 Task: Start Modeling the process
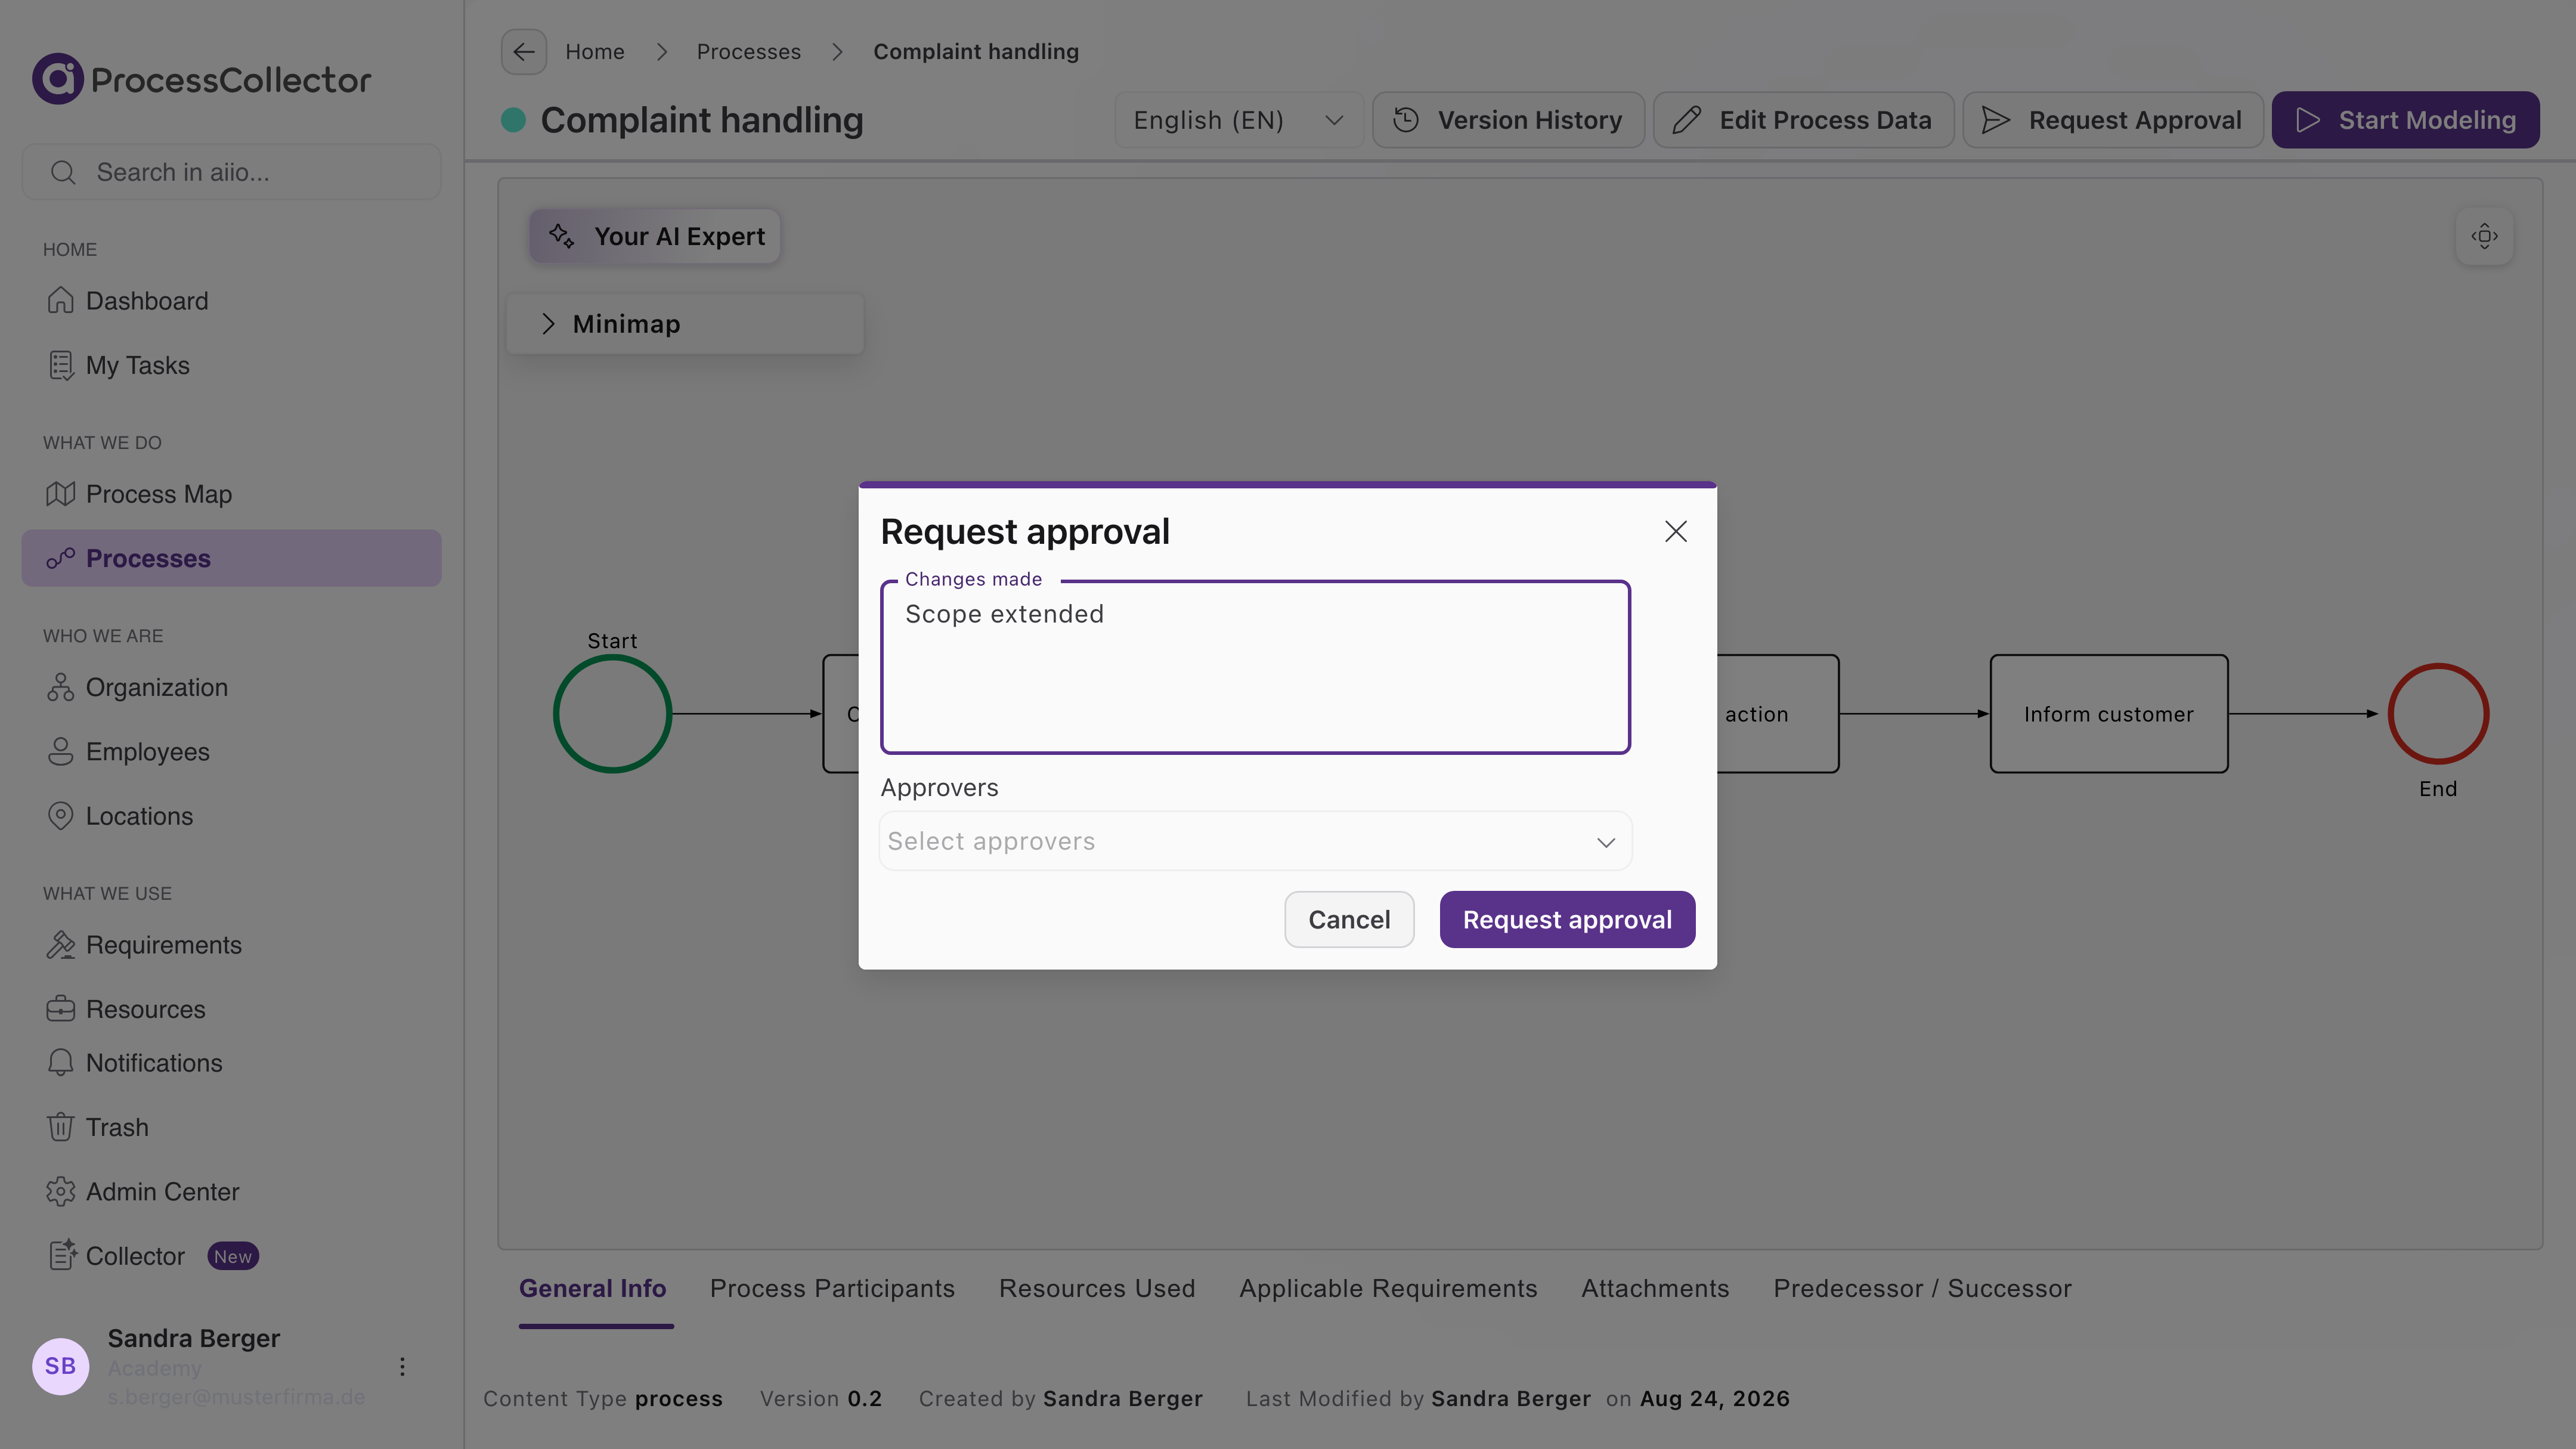[x=2405, y=120]
